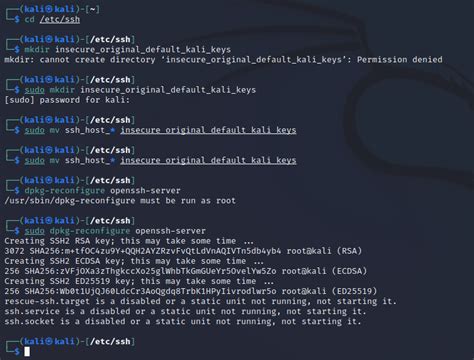Click the '[sudo] password for kali:' line
The image size is (474, 360).
click(x=67, y=100)
